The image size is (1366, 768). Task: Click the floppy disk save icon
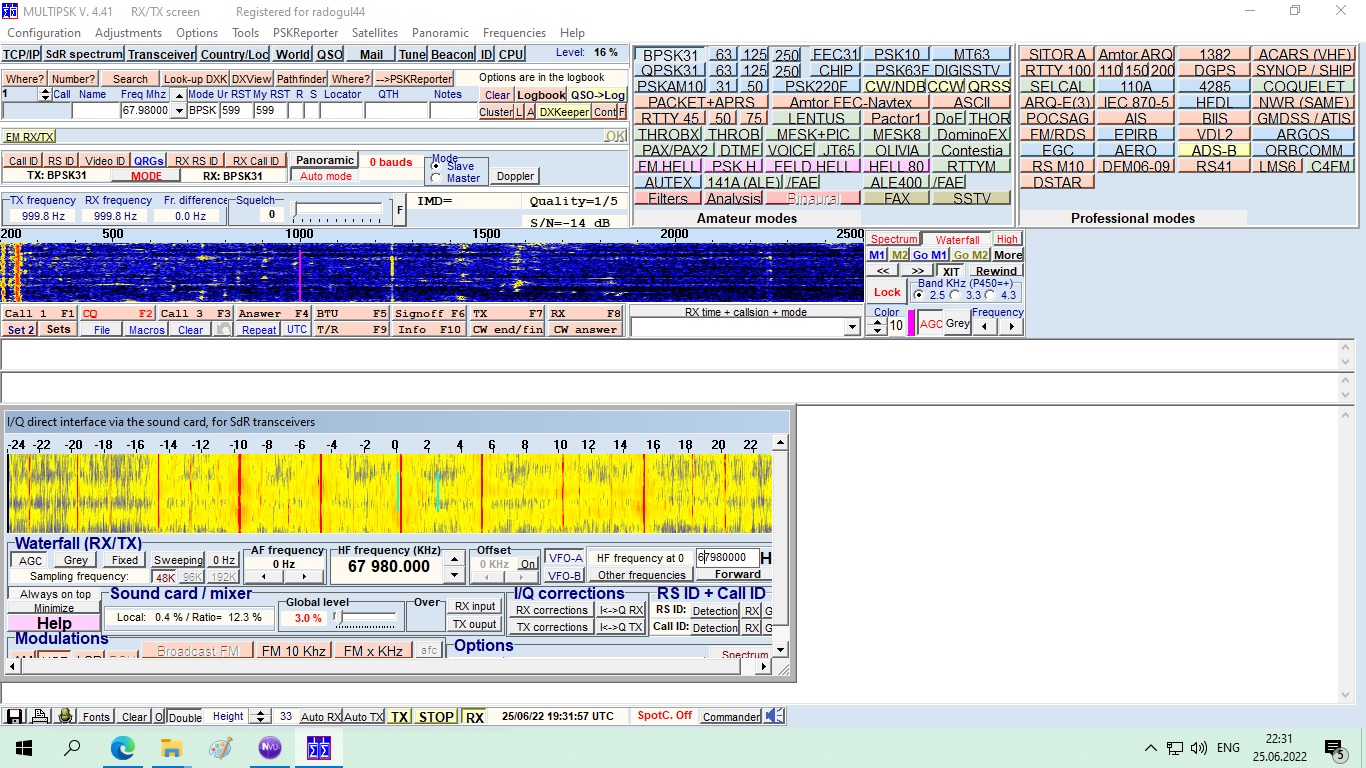(x=15, y=716)
